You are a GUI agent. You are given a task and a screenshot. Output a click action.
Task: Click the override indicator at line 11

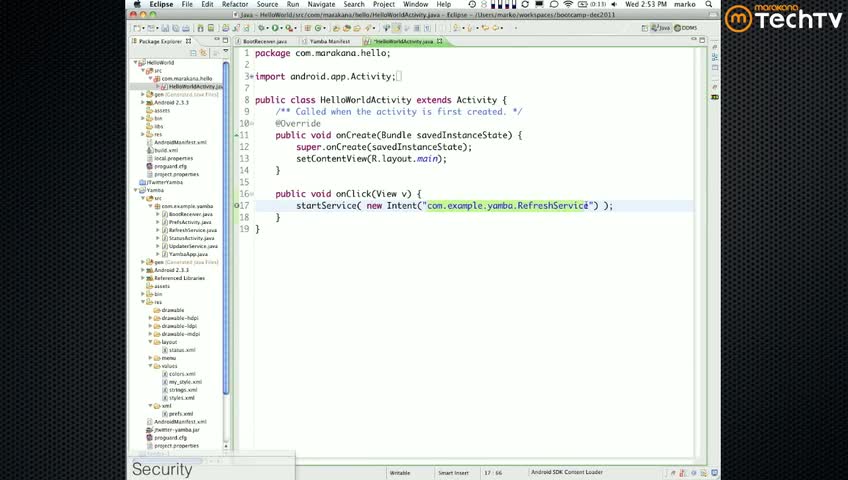236,135
